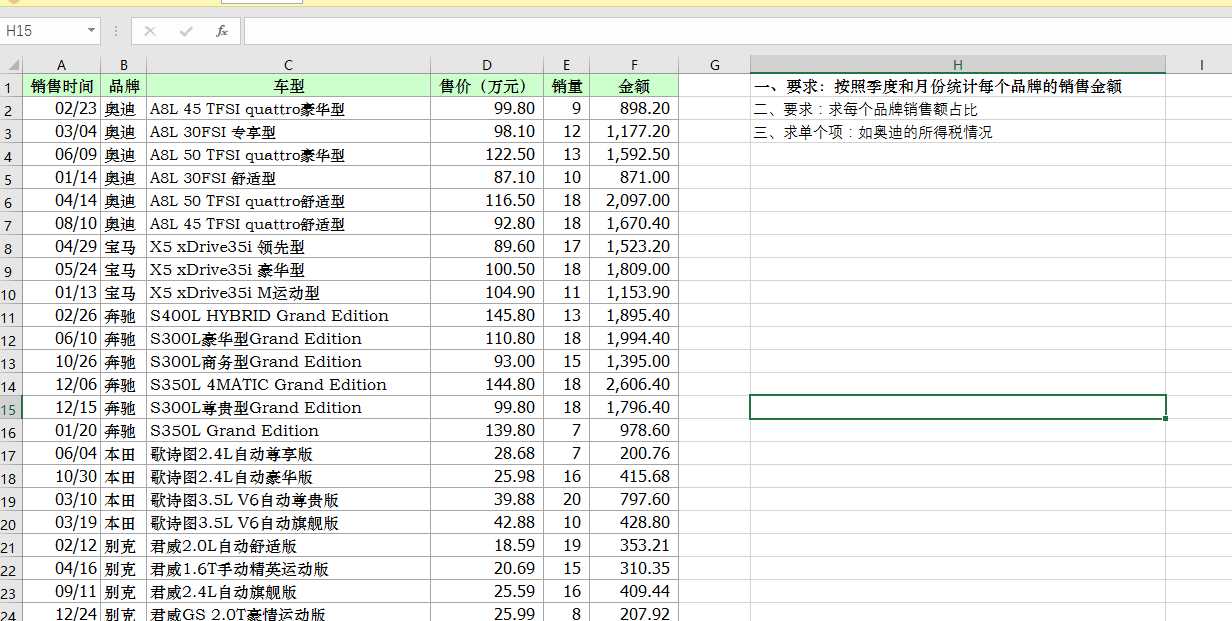Click sales quantity cell 20
Screen dimensions: 1232x621
566,500
